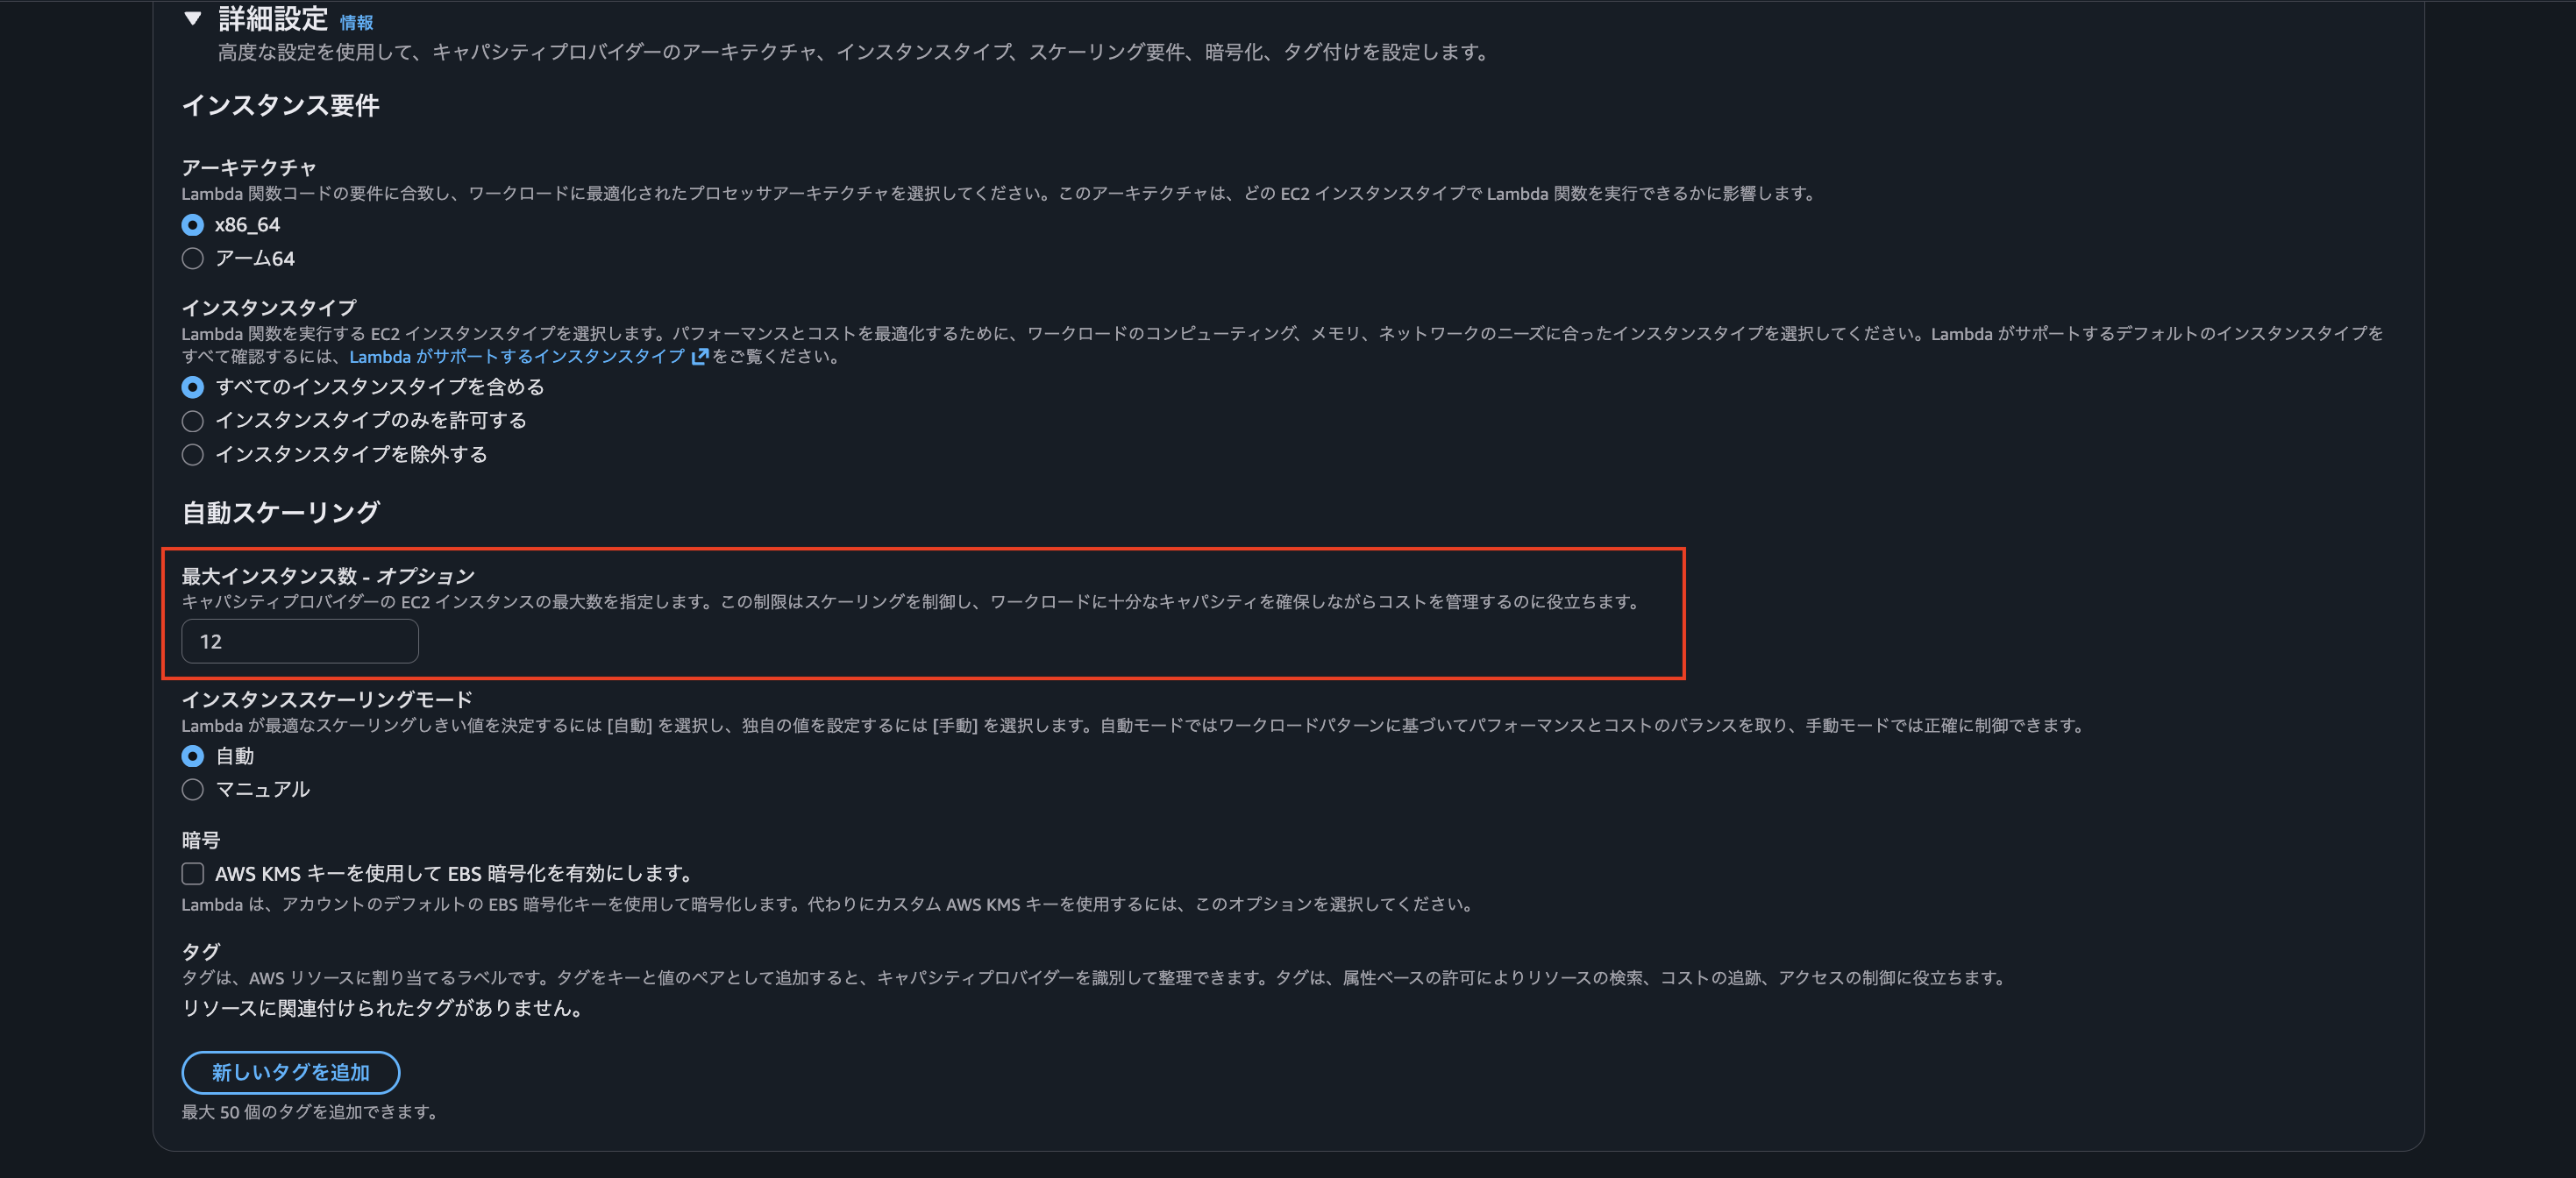Select the x86_64 architecture option

pos(192,225)
